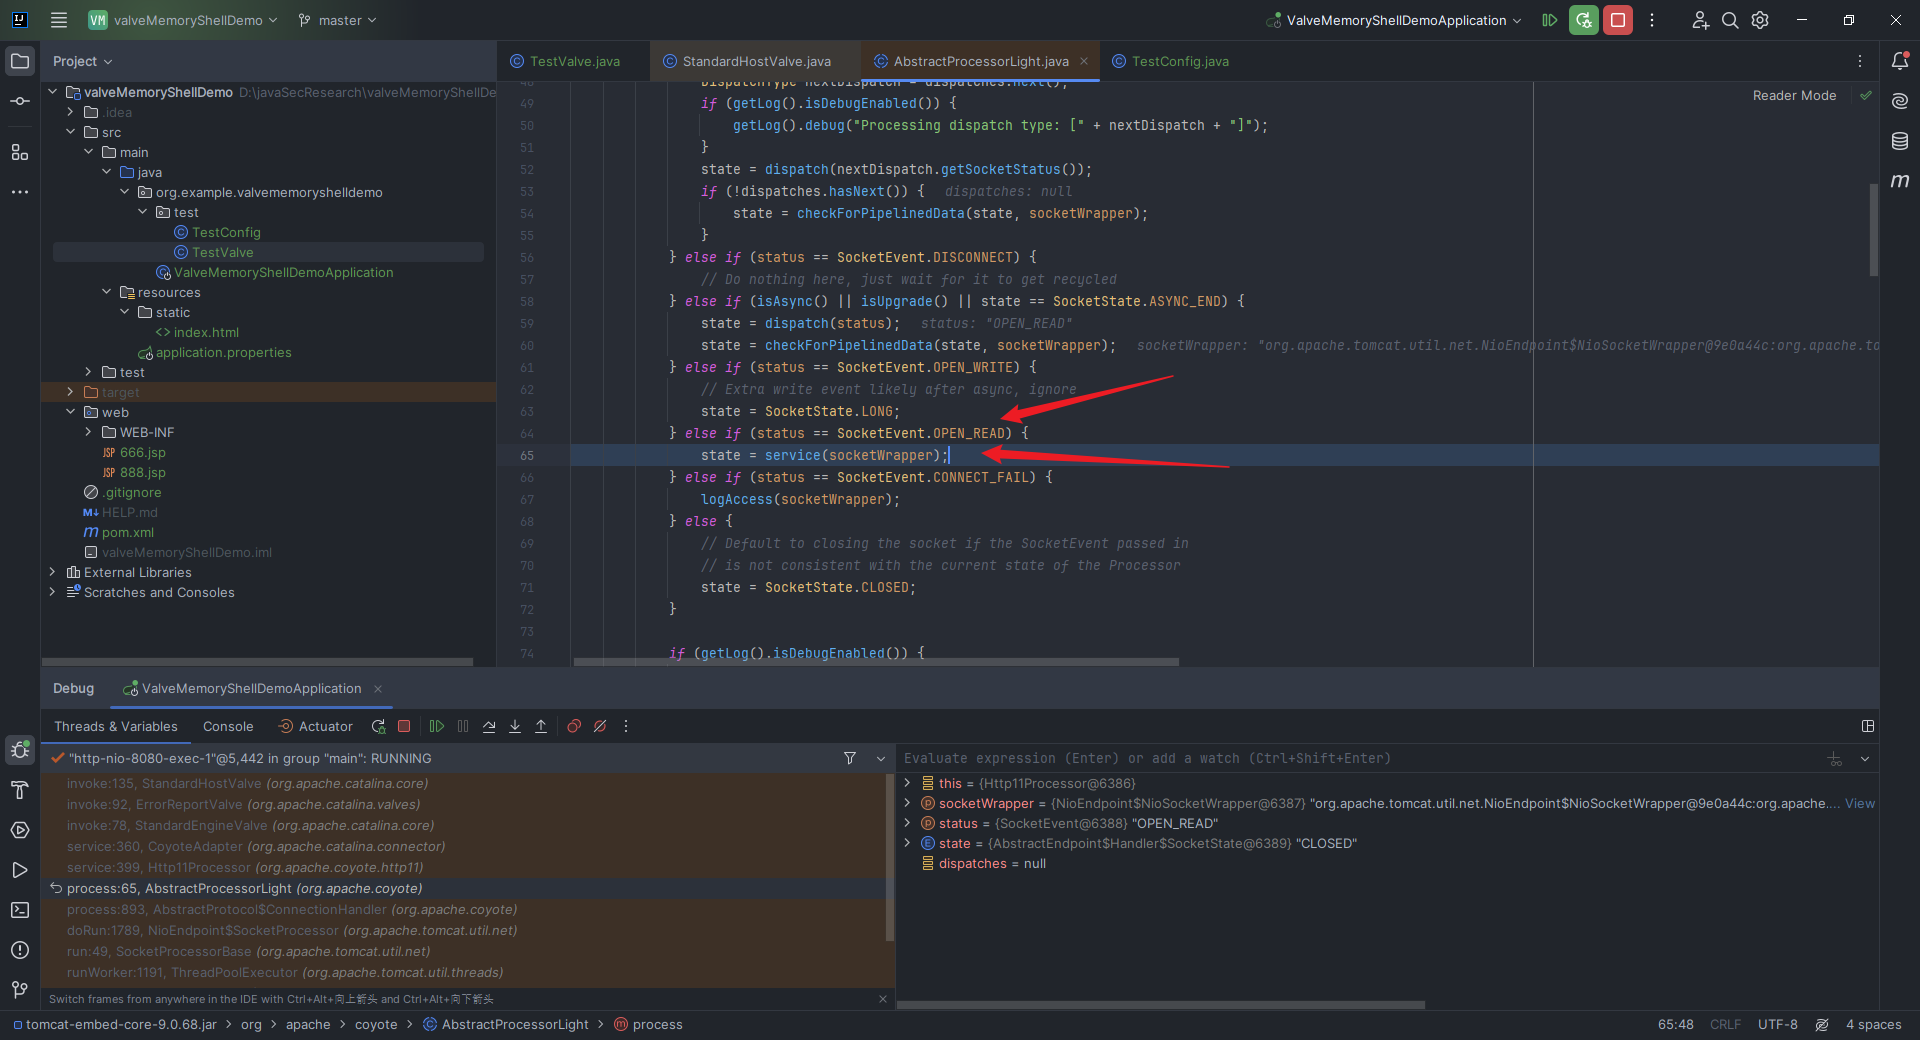Open pom.xml in project tree

[127, 533]
